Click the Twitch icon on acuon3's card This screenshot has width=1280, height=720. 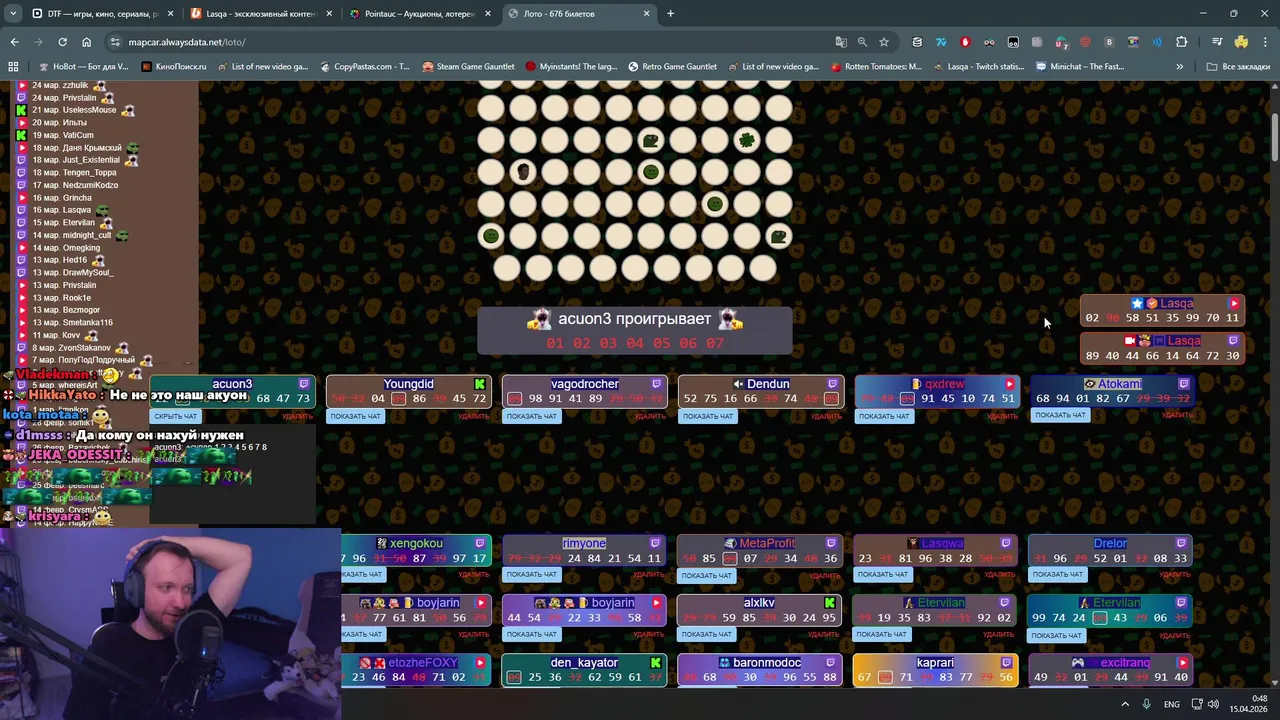[304, 384]
